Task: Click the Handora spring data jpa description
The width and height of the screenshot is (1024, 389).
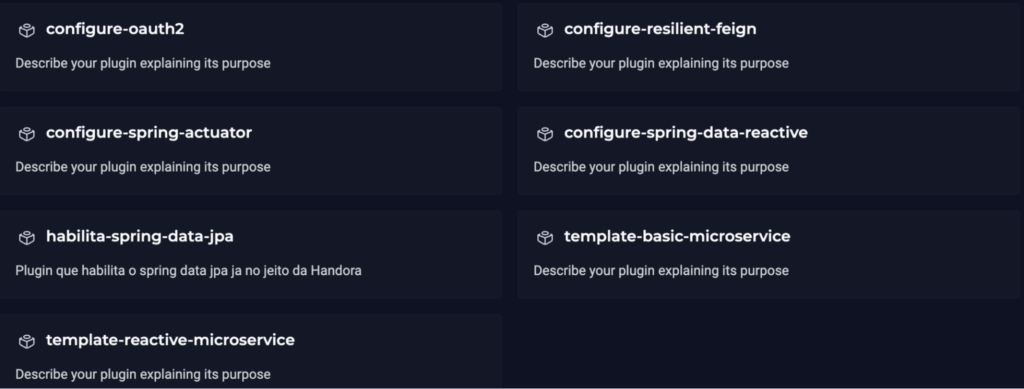Action: coord(188,271)
